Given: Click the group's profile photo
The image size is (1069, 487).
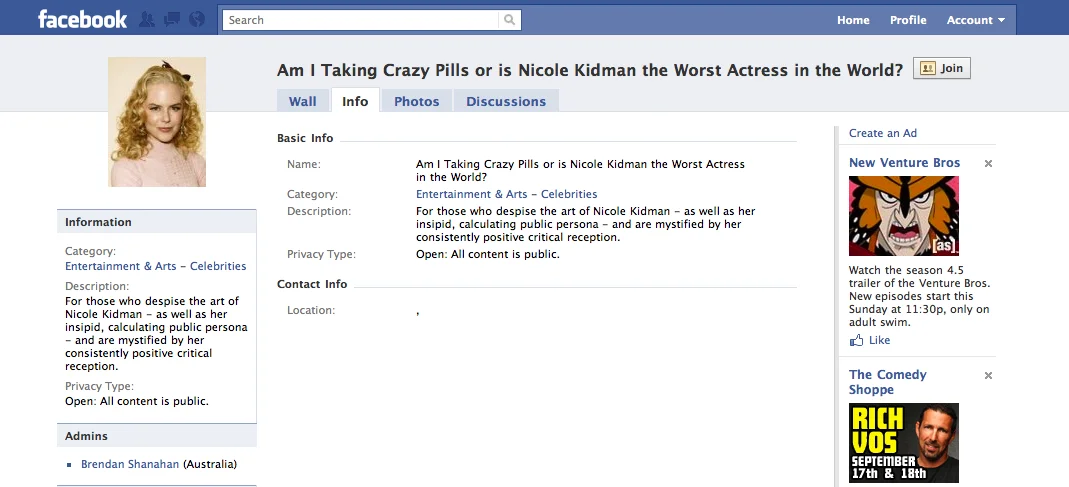Looking at the screenshot, I should (x=157, y=121).
